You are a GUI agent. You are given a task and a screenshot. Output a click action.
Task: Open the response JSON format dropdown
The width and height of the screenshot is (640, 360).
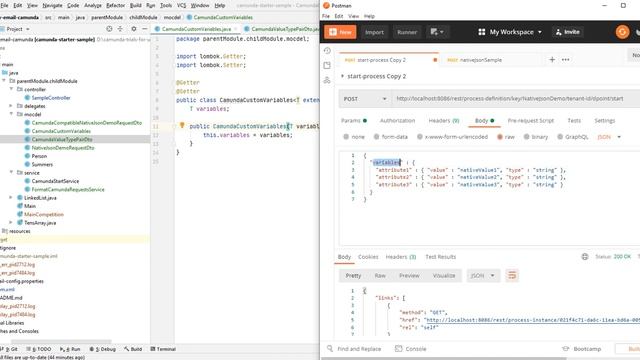(483, 276)
